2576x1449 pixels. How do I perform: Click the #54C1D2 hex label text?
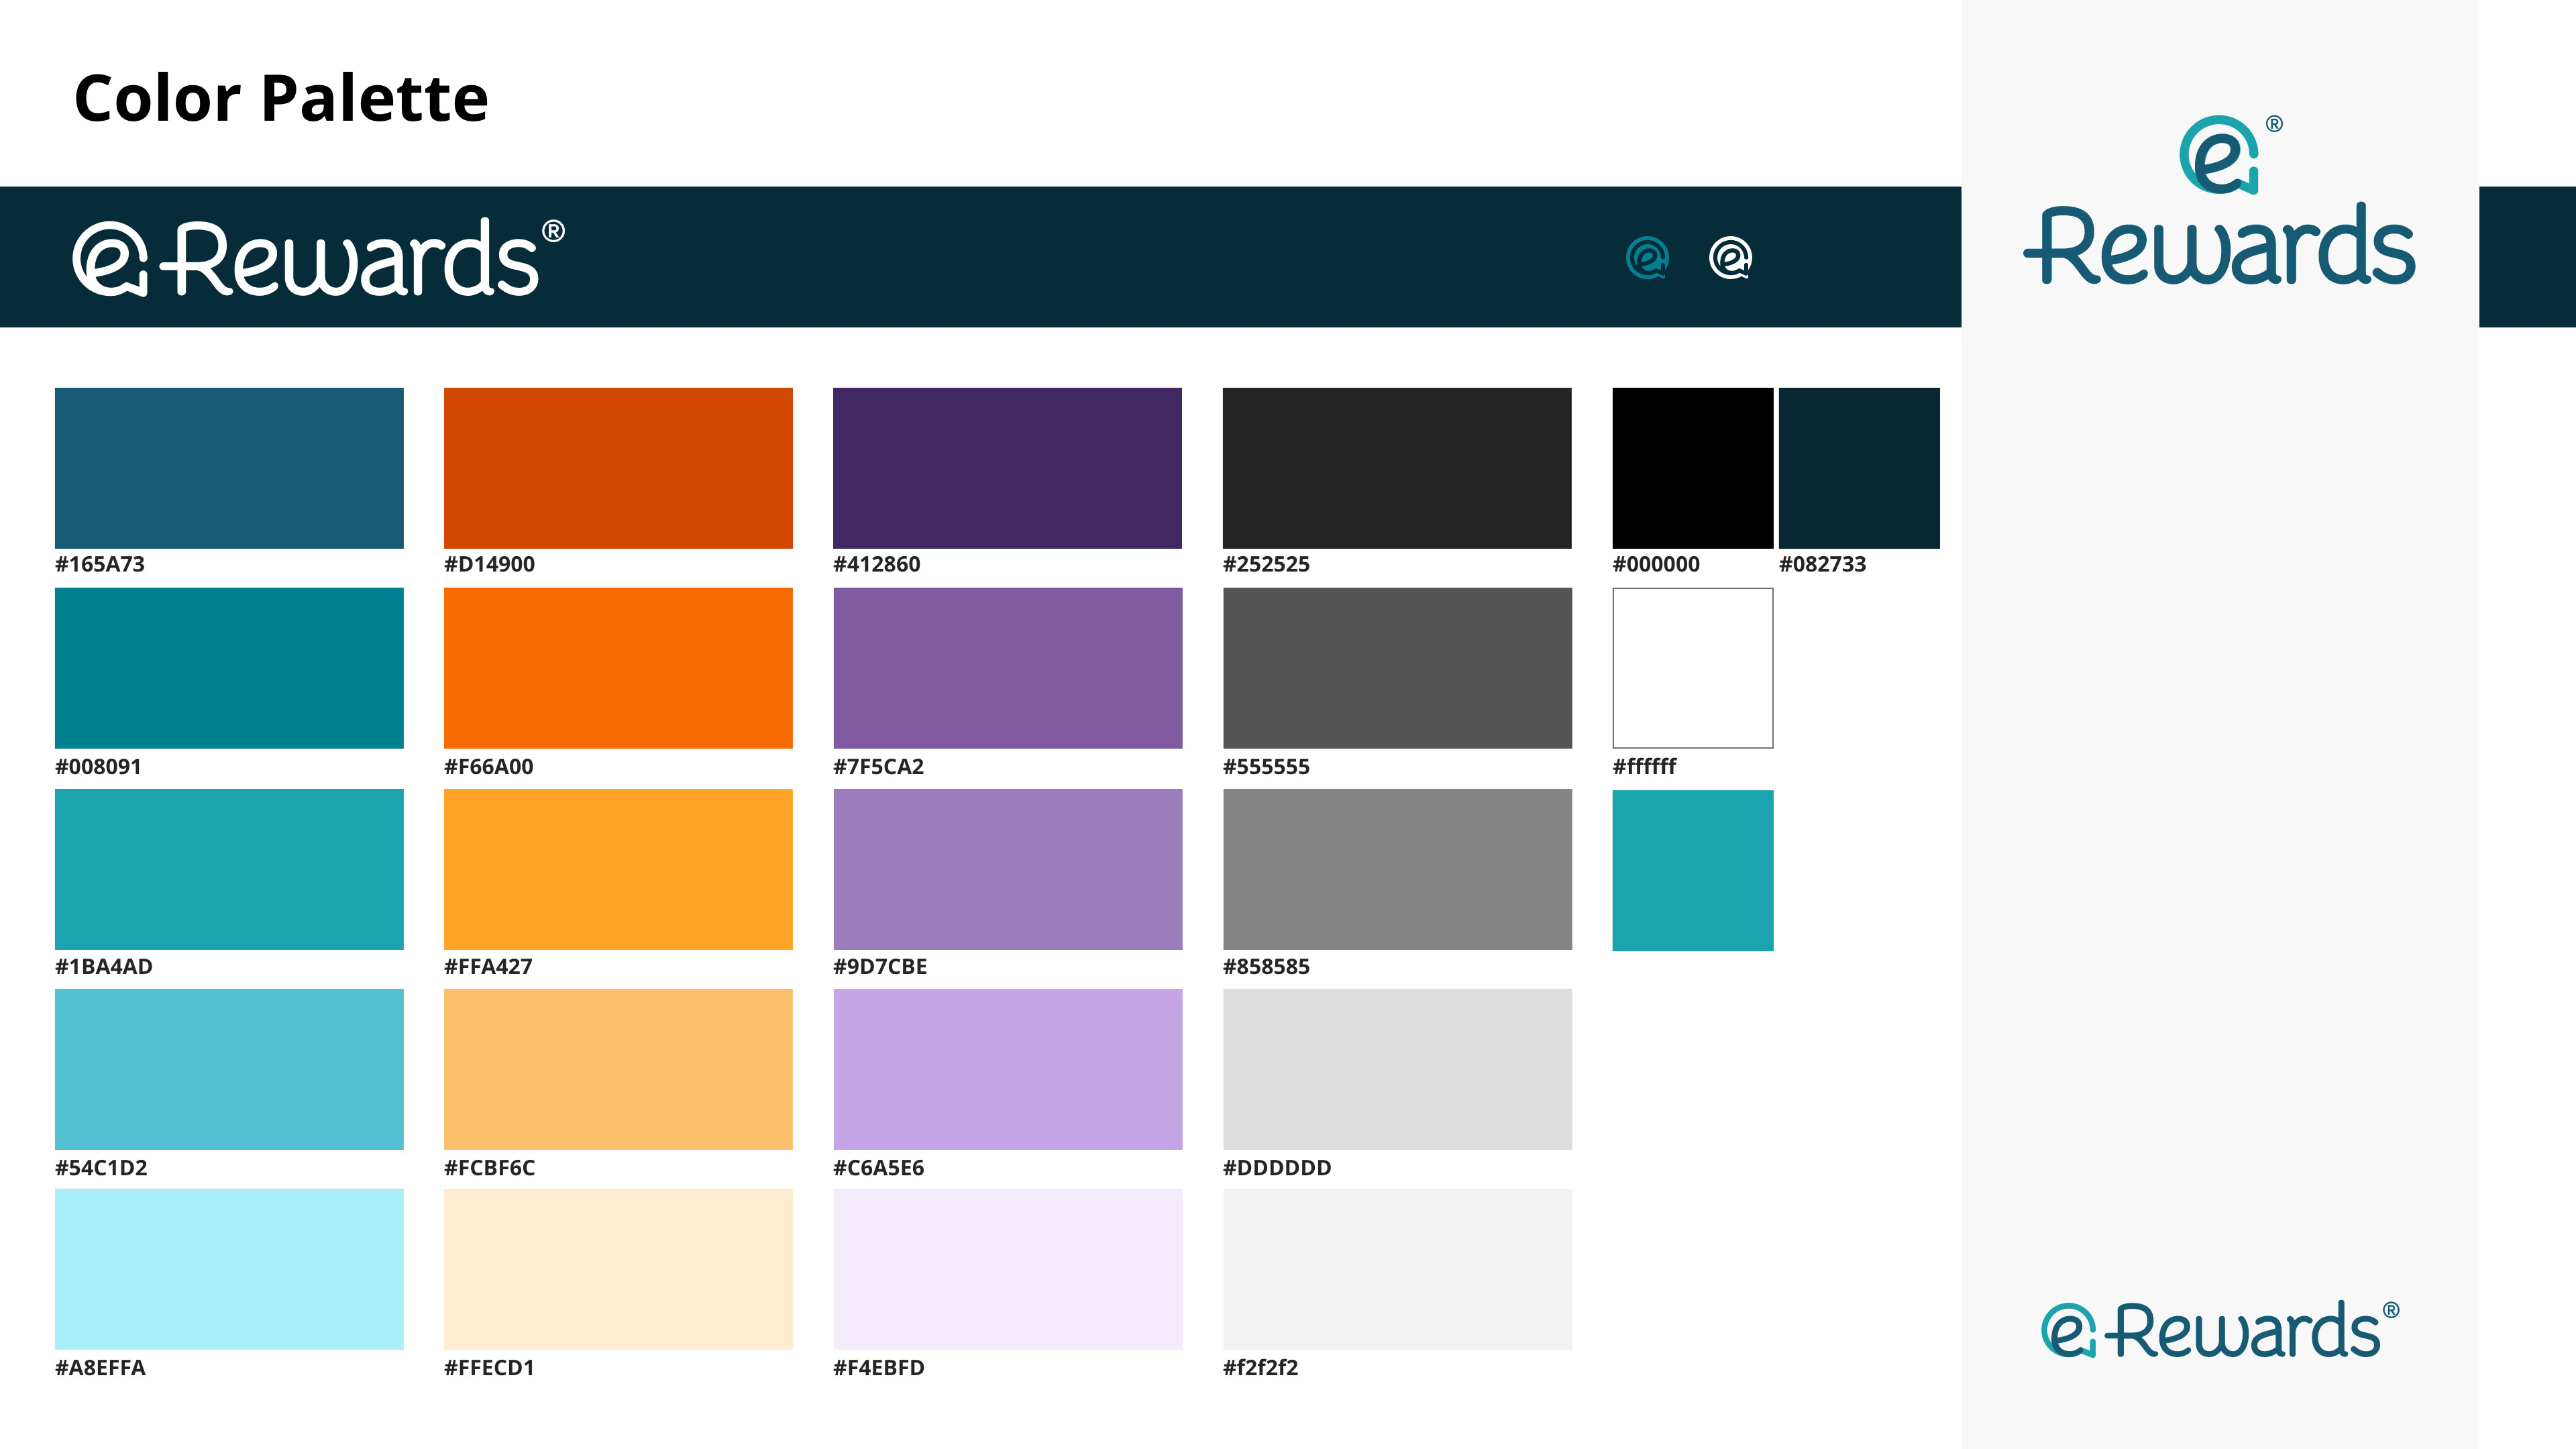coord(101,1167)
